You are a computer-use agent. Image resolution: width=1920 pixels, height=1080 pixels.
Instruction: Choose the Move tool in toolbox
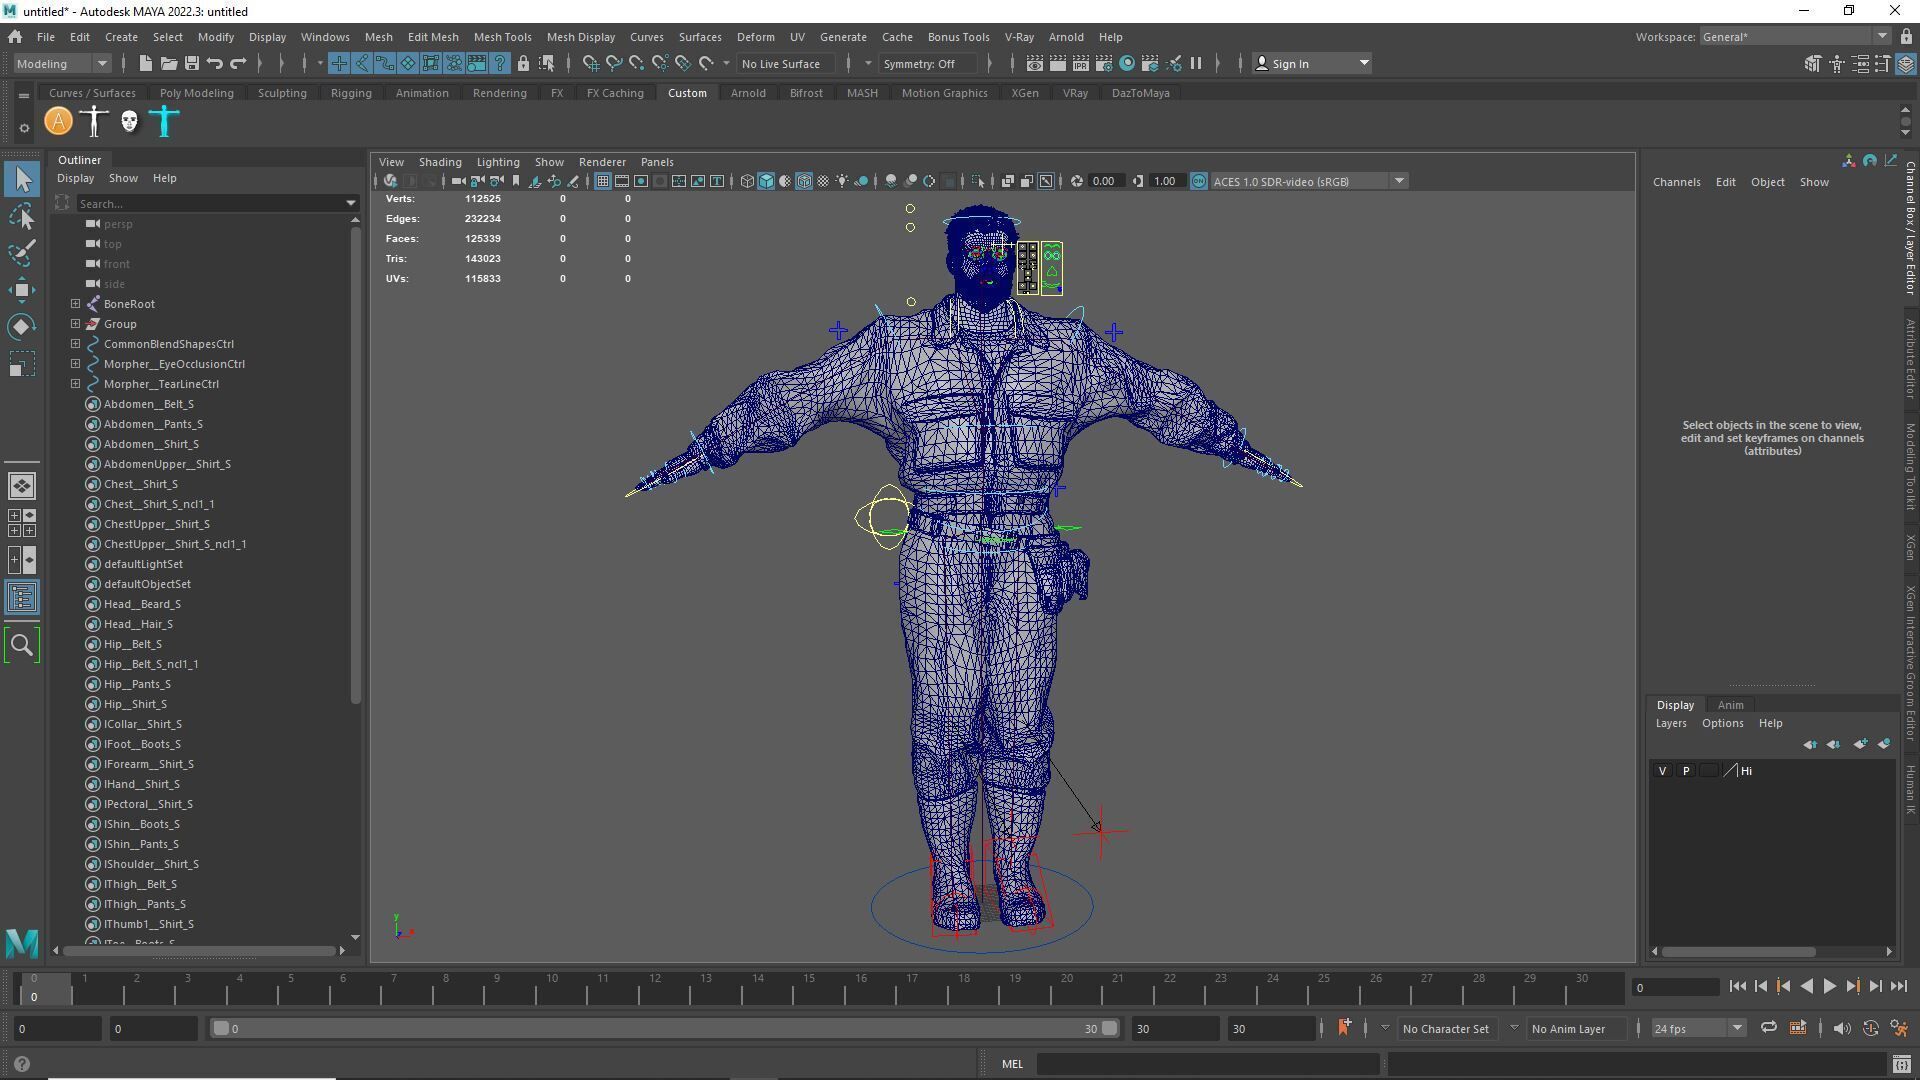[x=23, y=290]
